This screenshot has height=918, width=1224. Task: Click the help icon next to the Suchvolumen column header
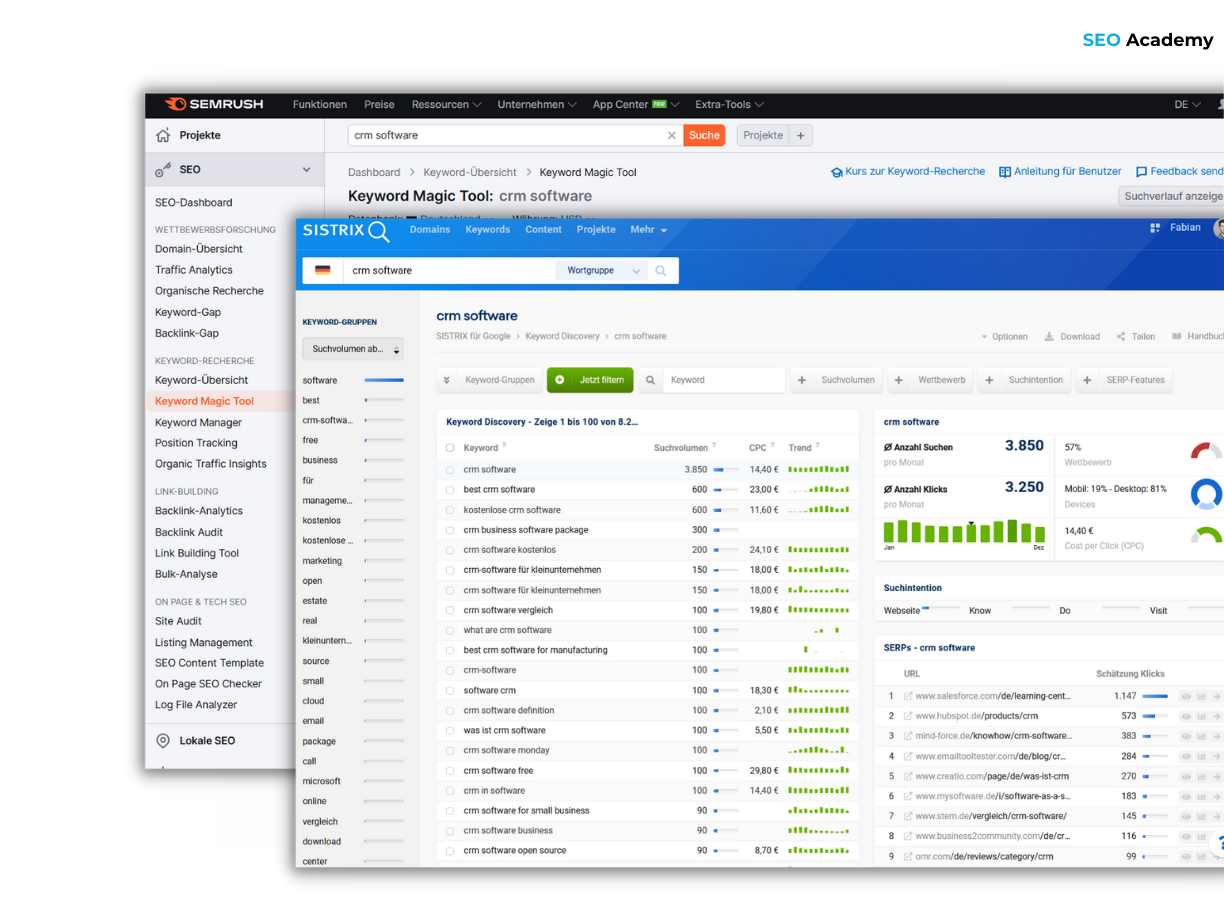click(714, 447)
